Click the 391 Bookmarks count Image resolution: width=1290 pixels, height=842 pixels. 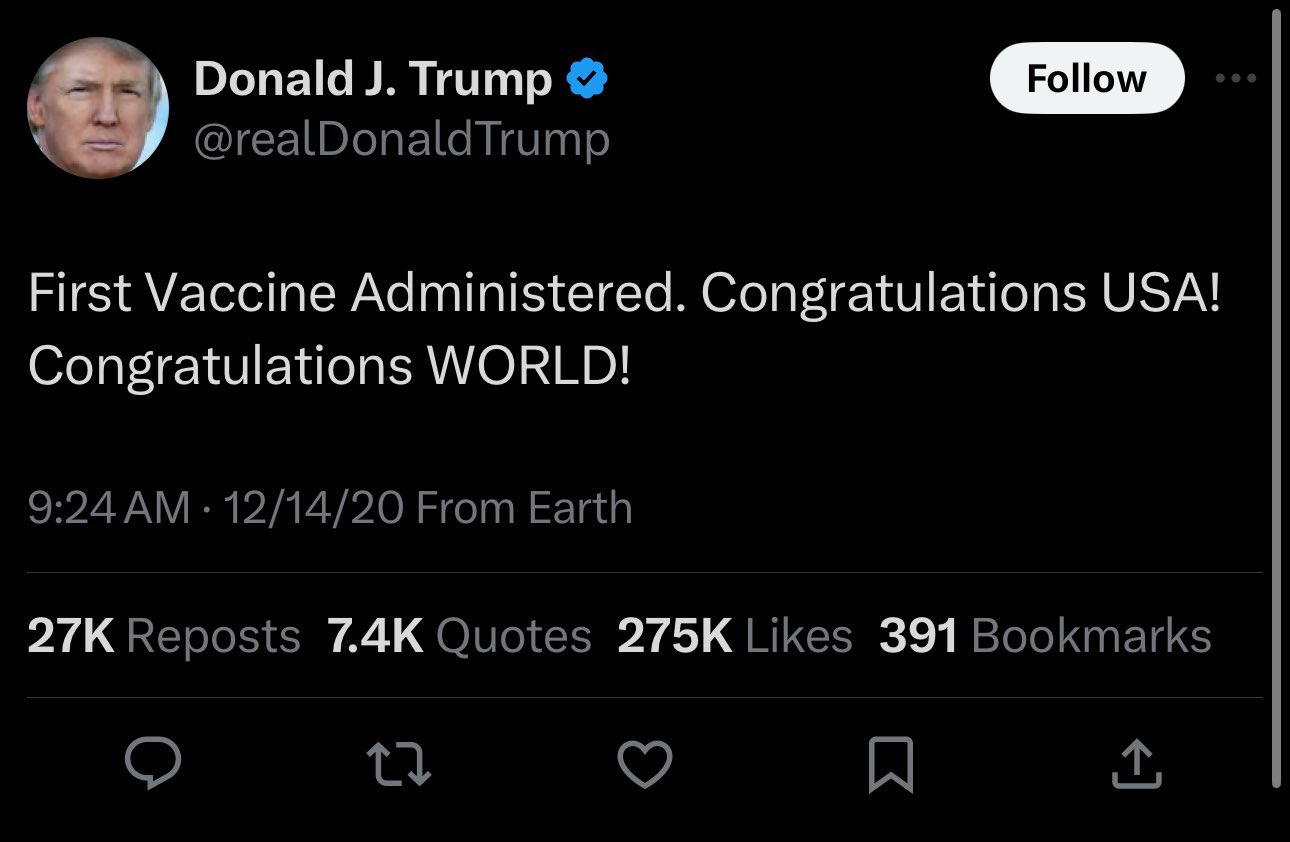click(x=1045, y=636)
